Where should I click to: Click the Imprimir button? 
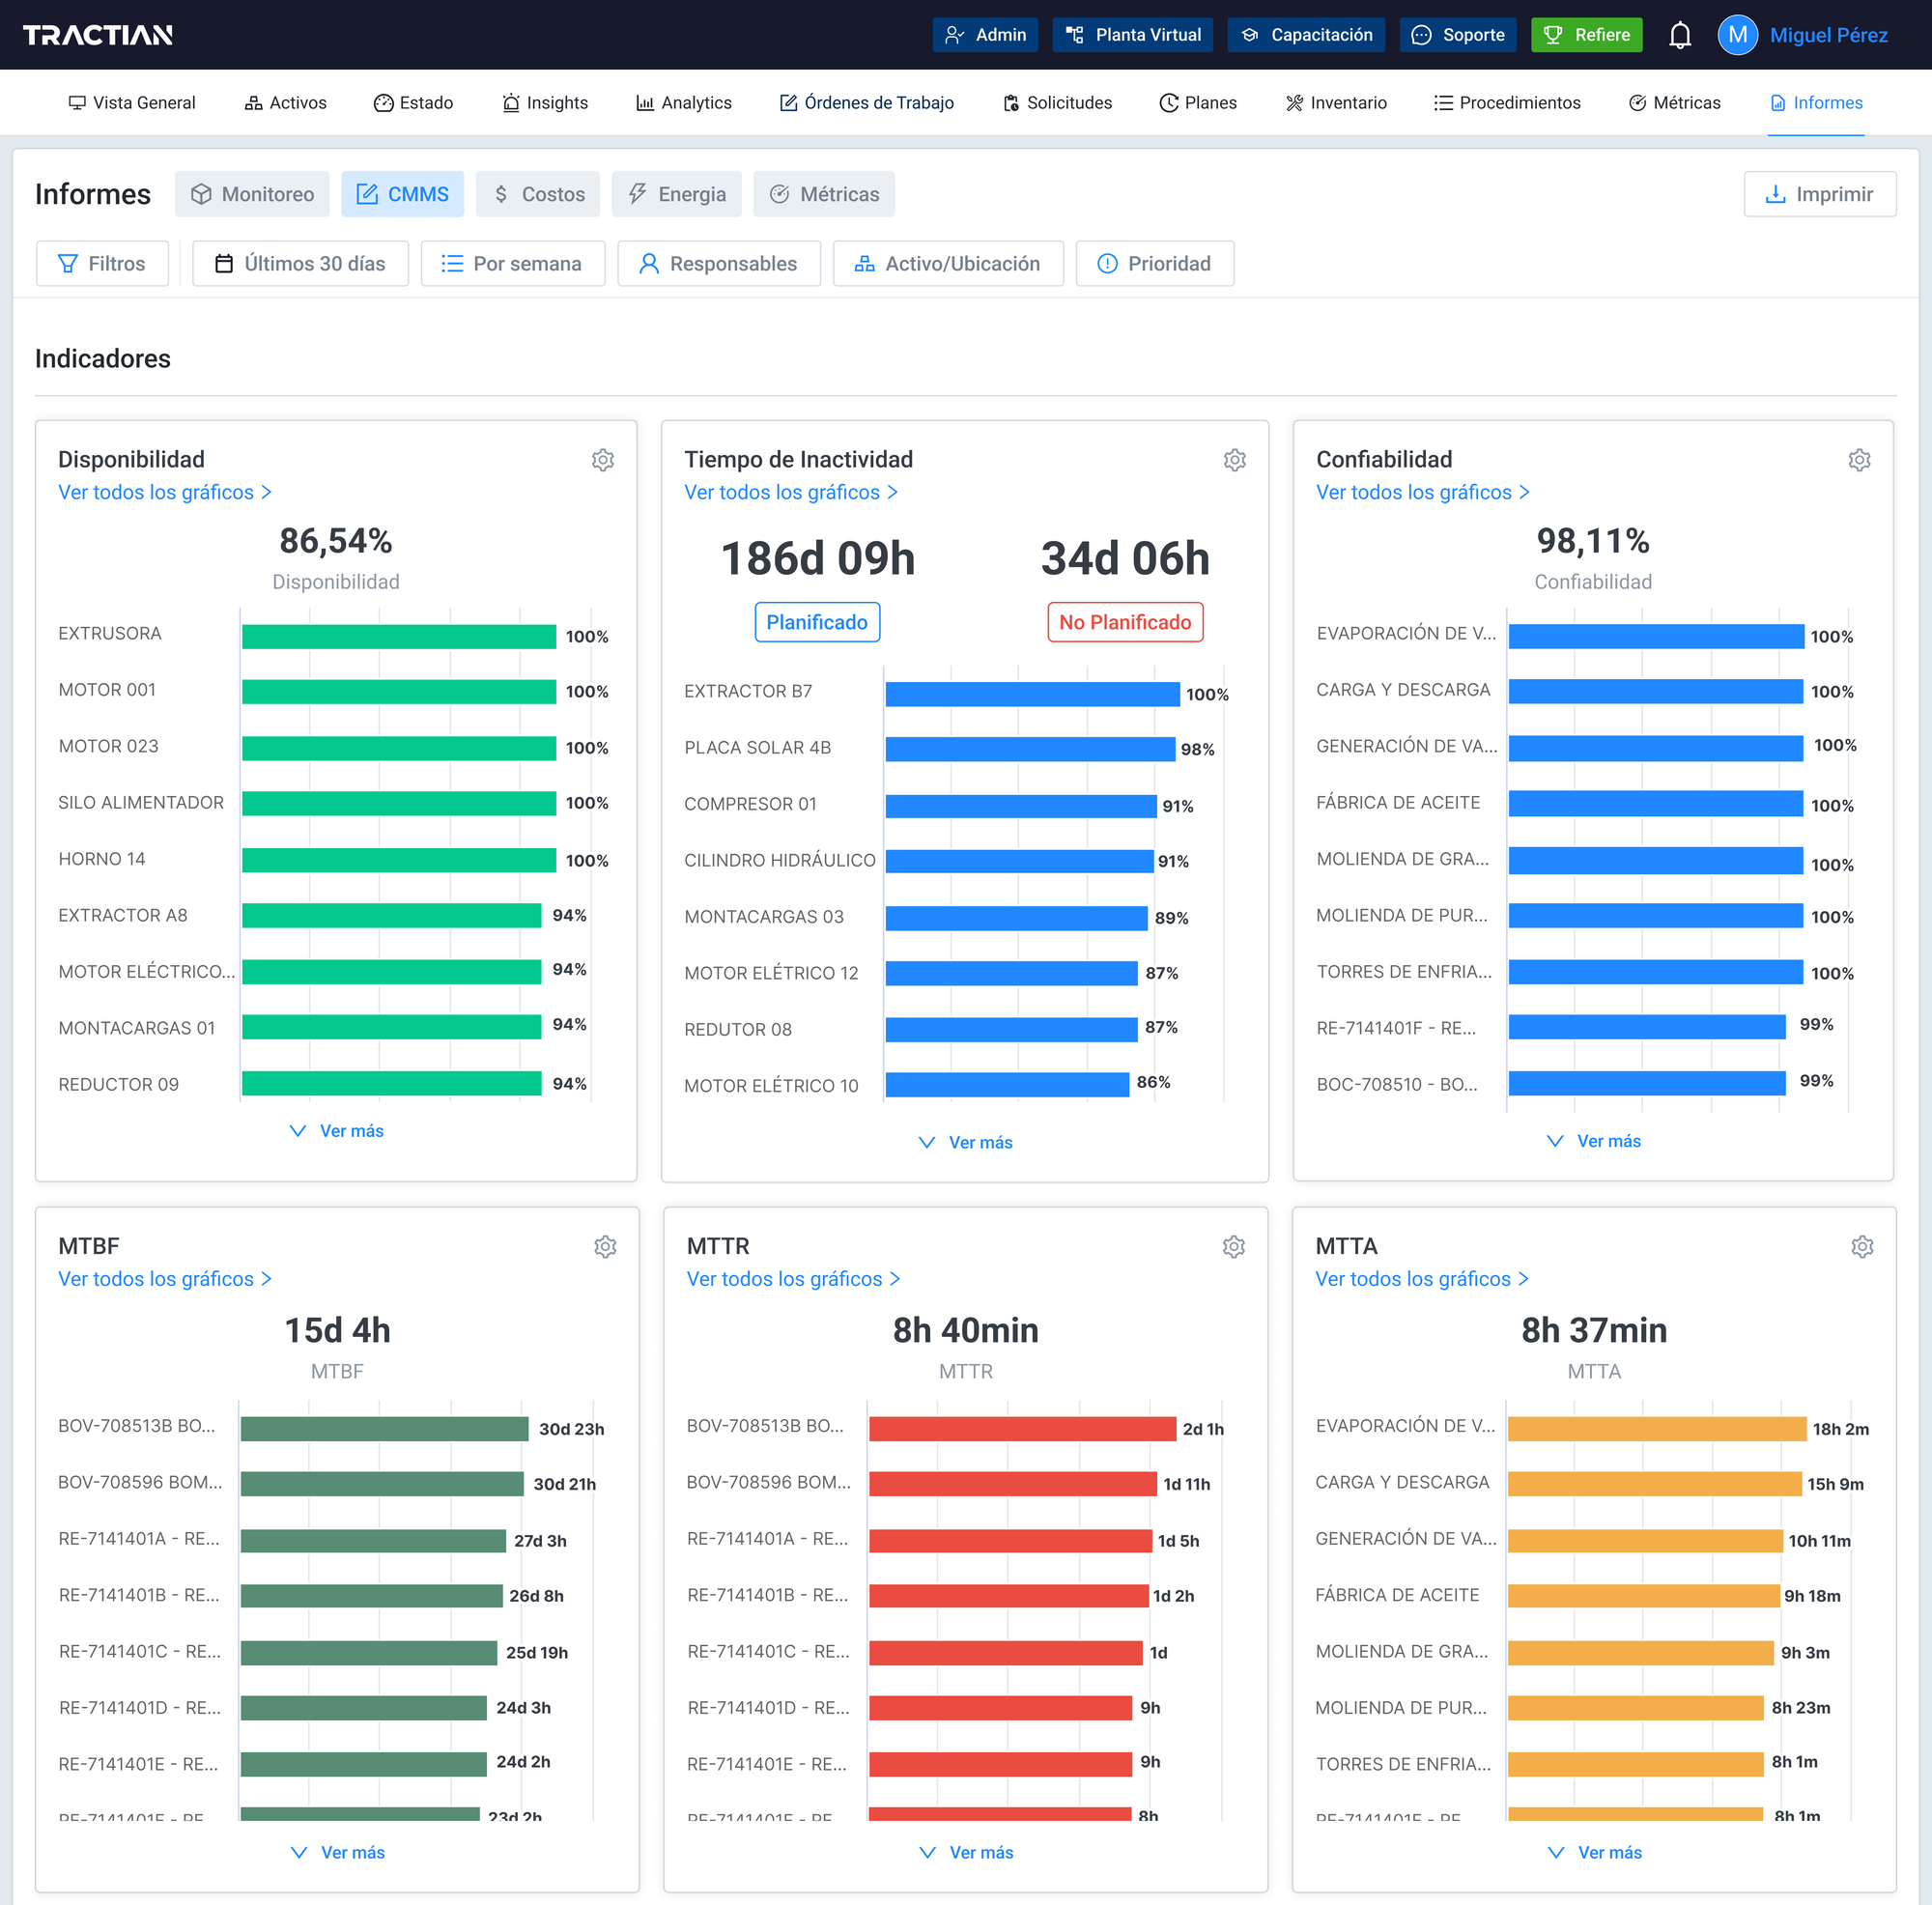click(x=1818, y=194)
